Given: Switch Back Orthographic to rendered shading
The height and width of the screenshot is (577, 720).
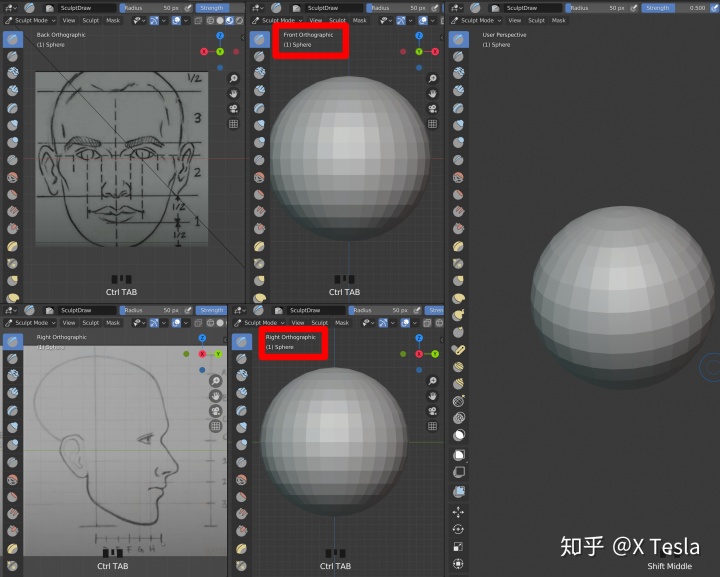Looking at the screenshot, I should [239, 21].
